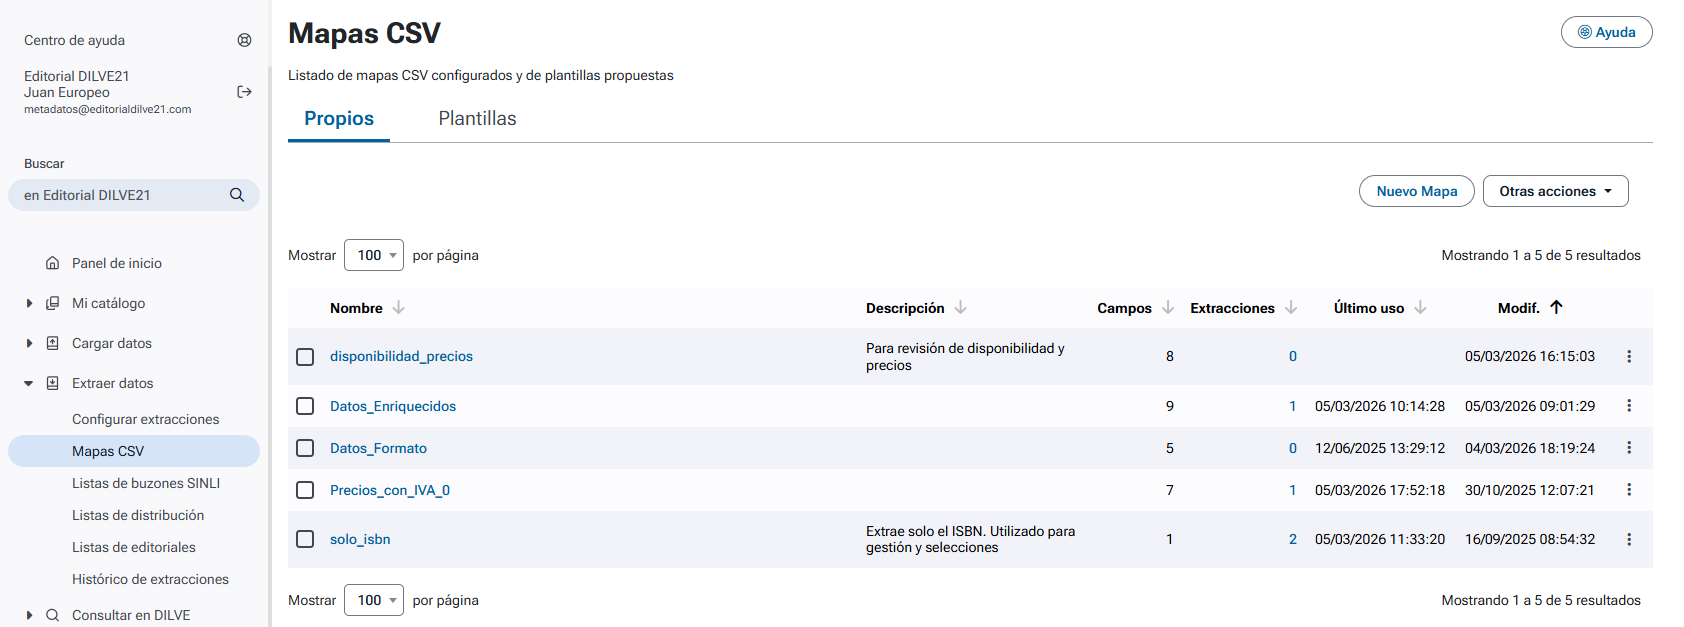Image resolution: width=1684 pixels, height=627 pixels.
Task: Sort by Modif. column arrow
Action: click(x=1556, y=308)
